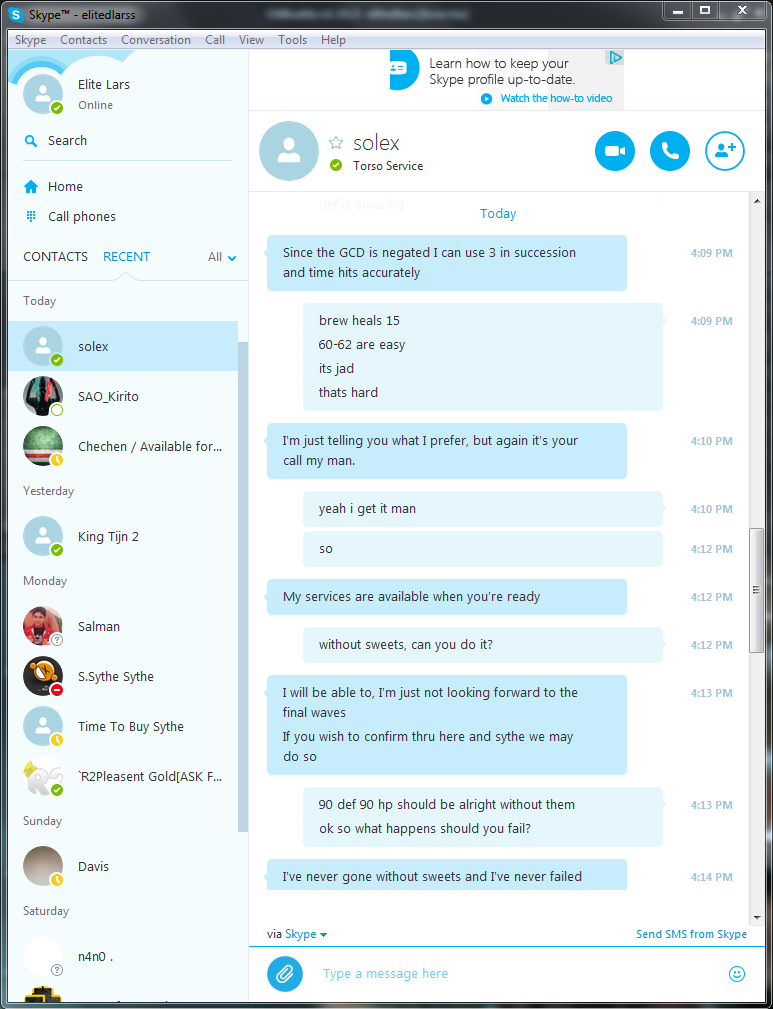
Task: Open the Tools menu
Action: pyautogui.click(x=292, y=40)
